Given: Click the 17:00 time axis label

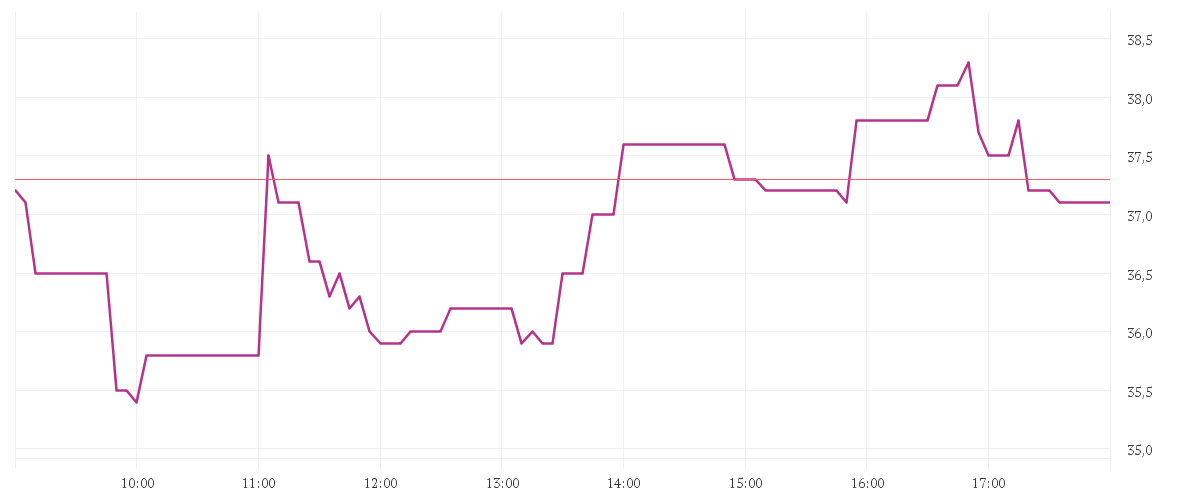Looking at the screenshot, I should click(x=989, y=483).
